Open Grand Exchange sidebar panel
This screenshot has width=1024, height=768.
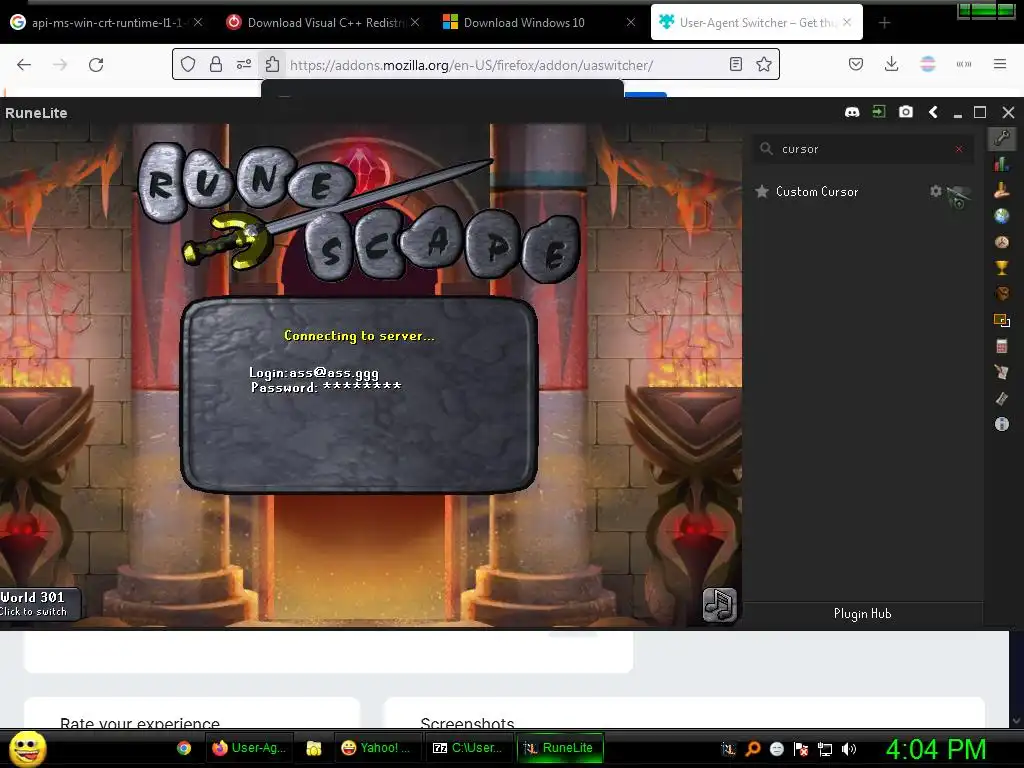1002,190
